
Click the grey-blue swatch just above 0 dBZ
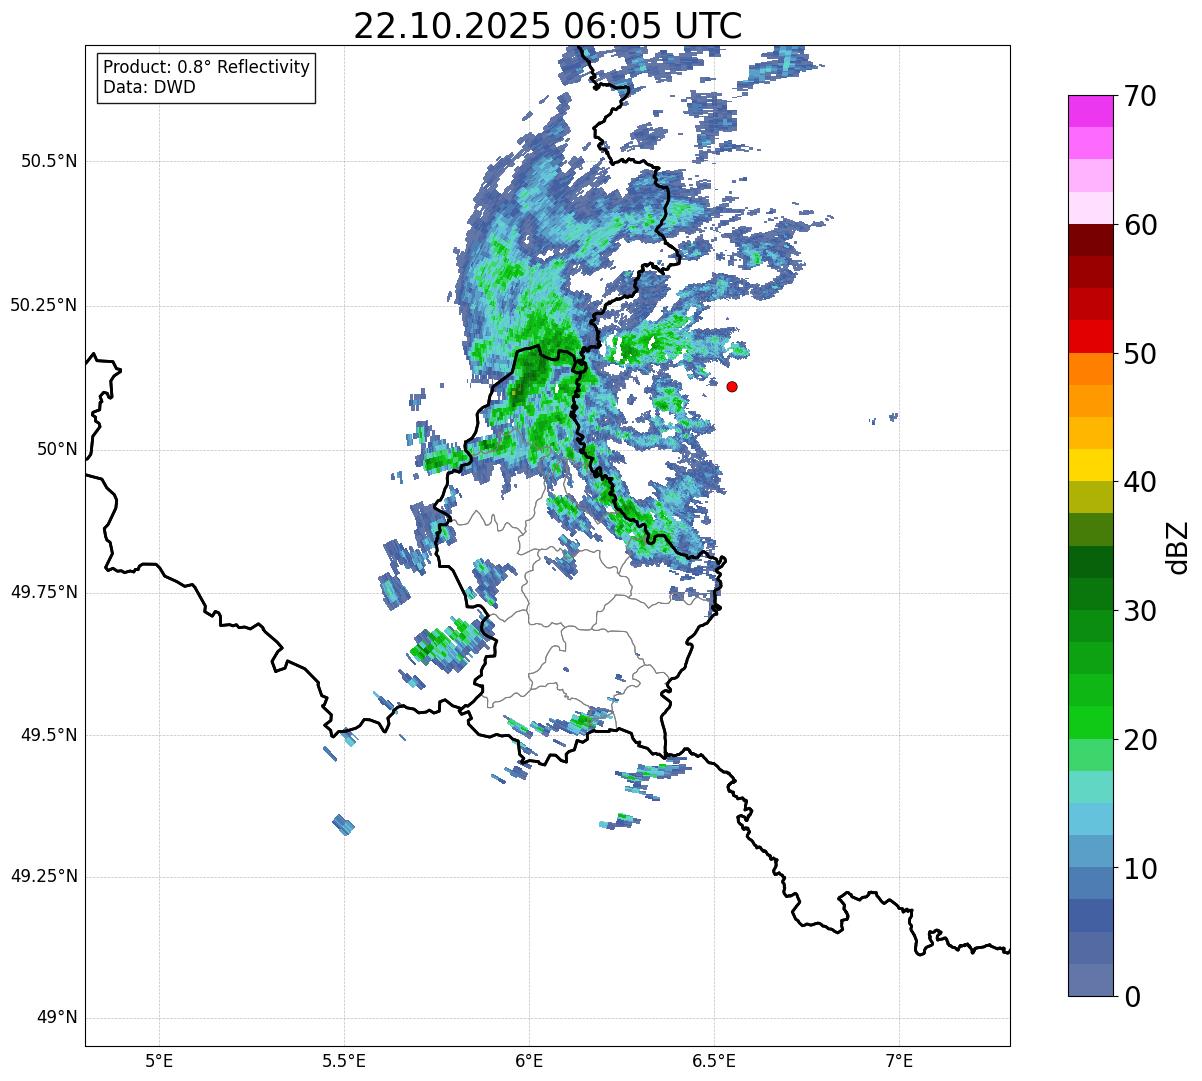coord(1090,980)
